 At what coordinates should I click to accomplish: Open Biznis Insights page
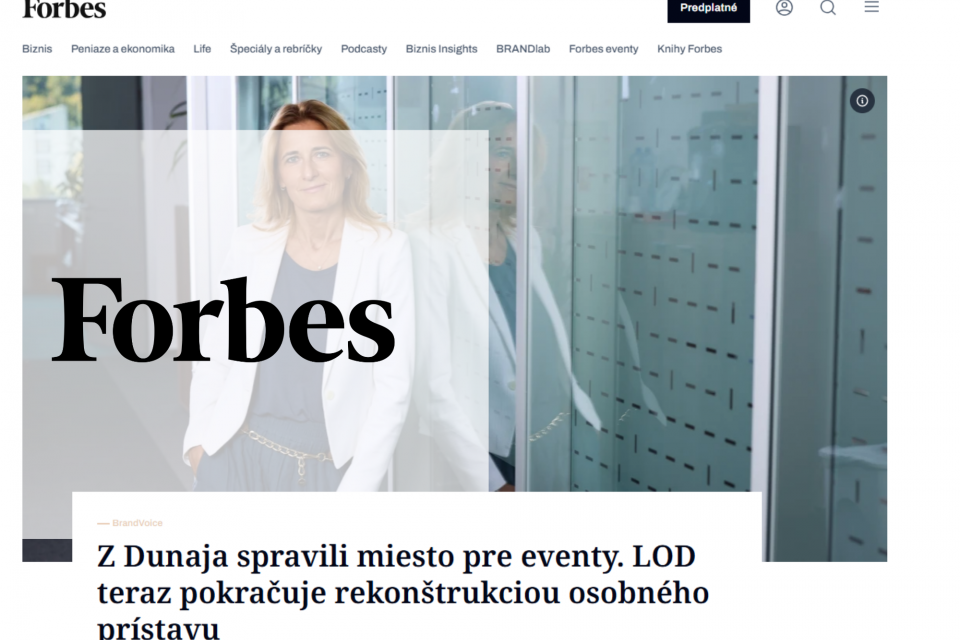pyautogui.click(x=441, y=49)
